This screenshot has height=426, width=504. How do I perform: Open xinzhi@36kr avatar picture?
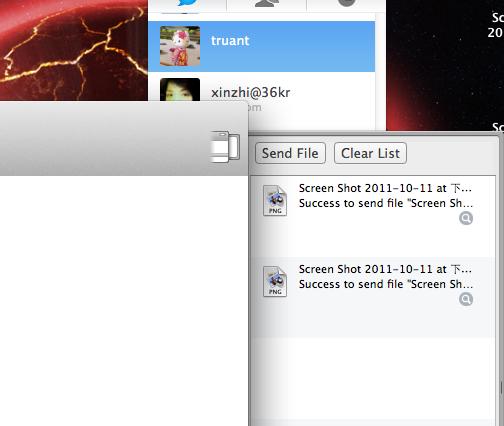(x=180, y=90)
